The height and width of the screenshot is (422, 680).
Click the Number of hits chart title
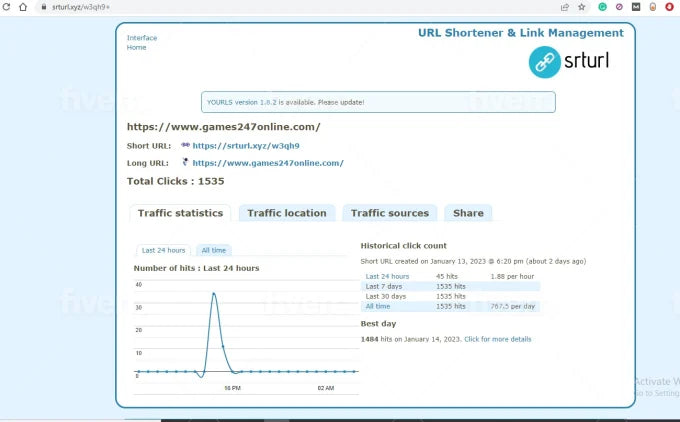point(196,268)
